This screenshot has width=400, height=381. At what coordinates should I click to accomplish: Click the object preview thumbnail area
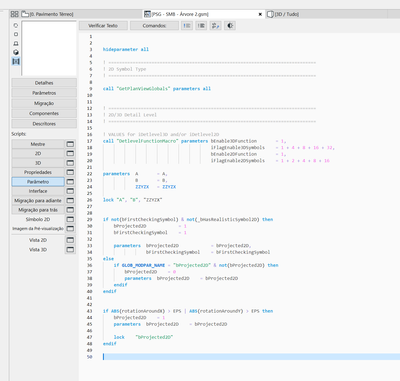click(49, 48)
